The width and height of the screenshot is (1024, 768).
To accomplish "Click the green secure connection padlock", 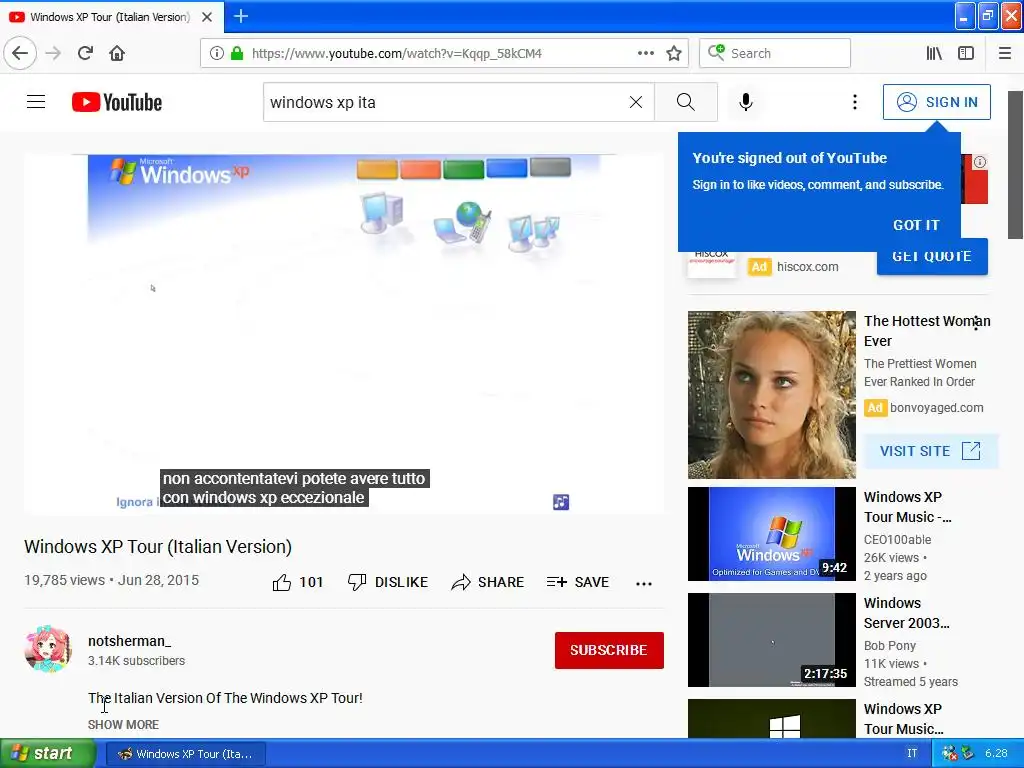I will click(x=236, y=53).
